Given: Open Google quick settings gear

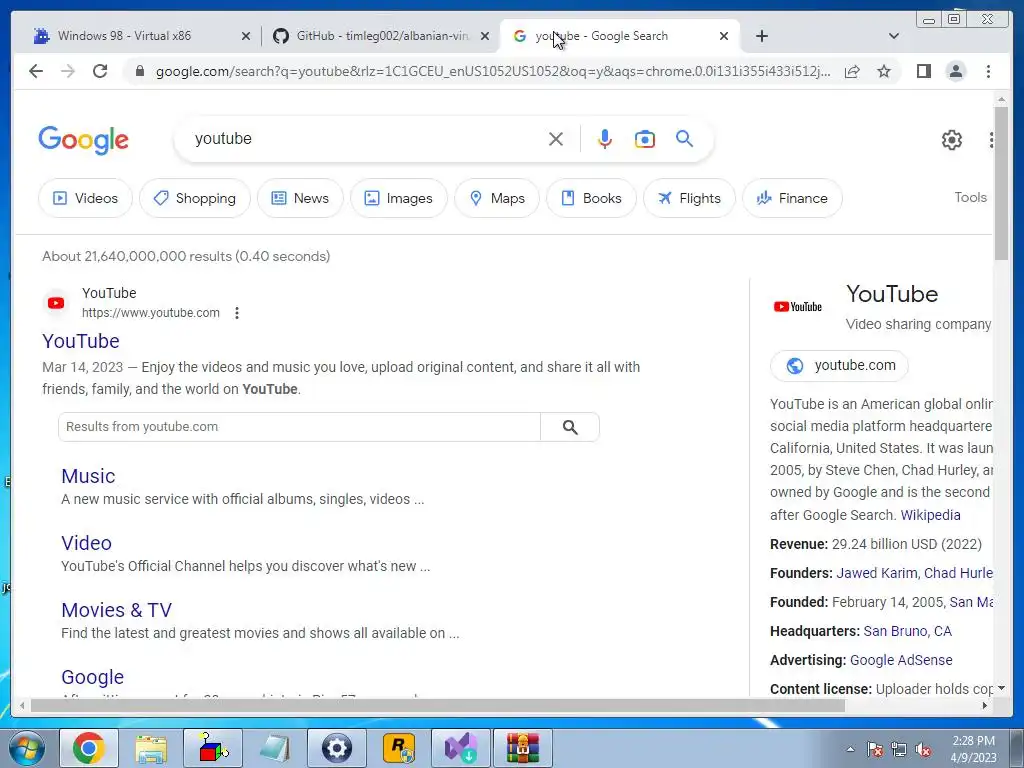Looking at the screenshot, I should [x=952, y=140].
